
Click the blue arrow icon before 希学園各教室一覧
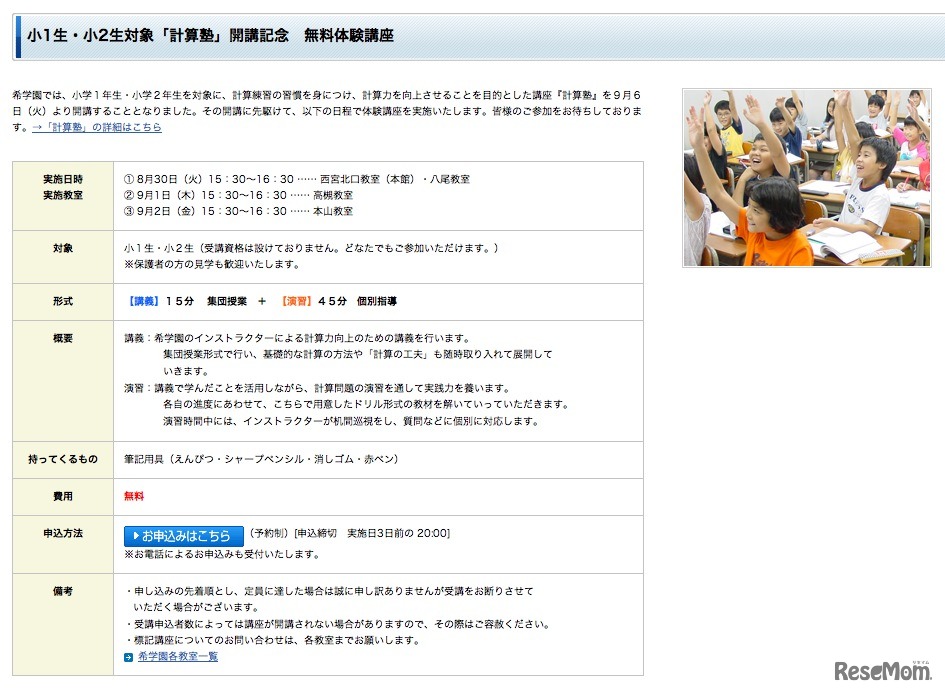(128, 659)
